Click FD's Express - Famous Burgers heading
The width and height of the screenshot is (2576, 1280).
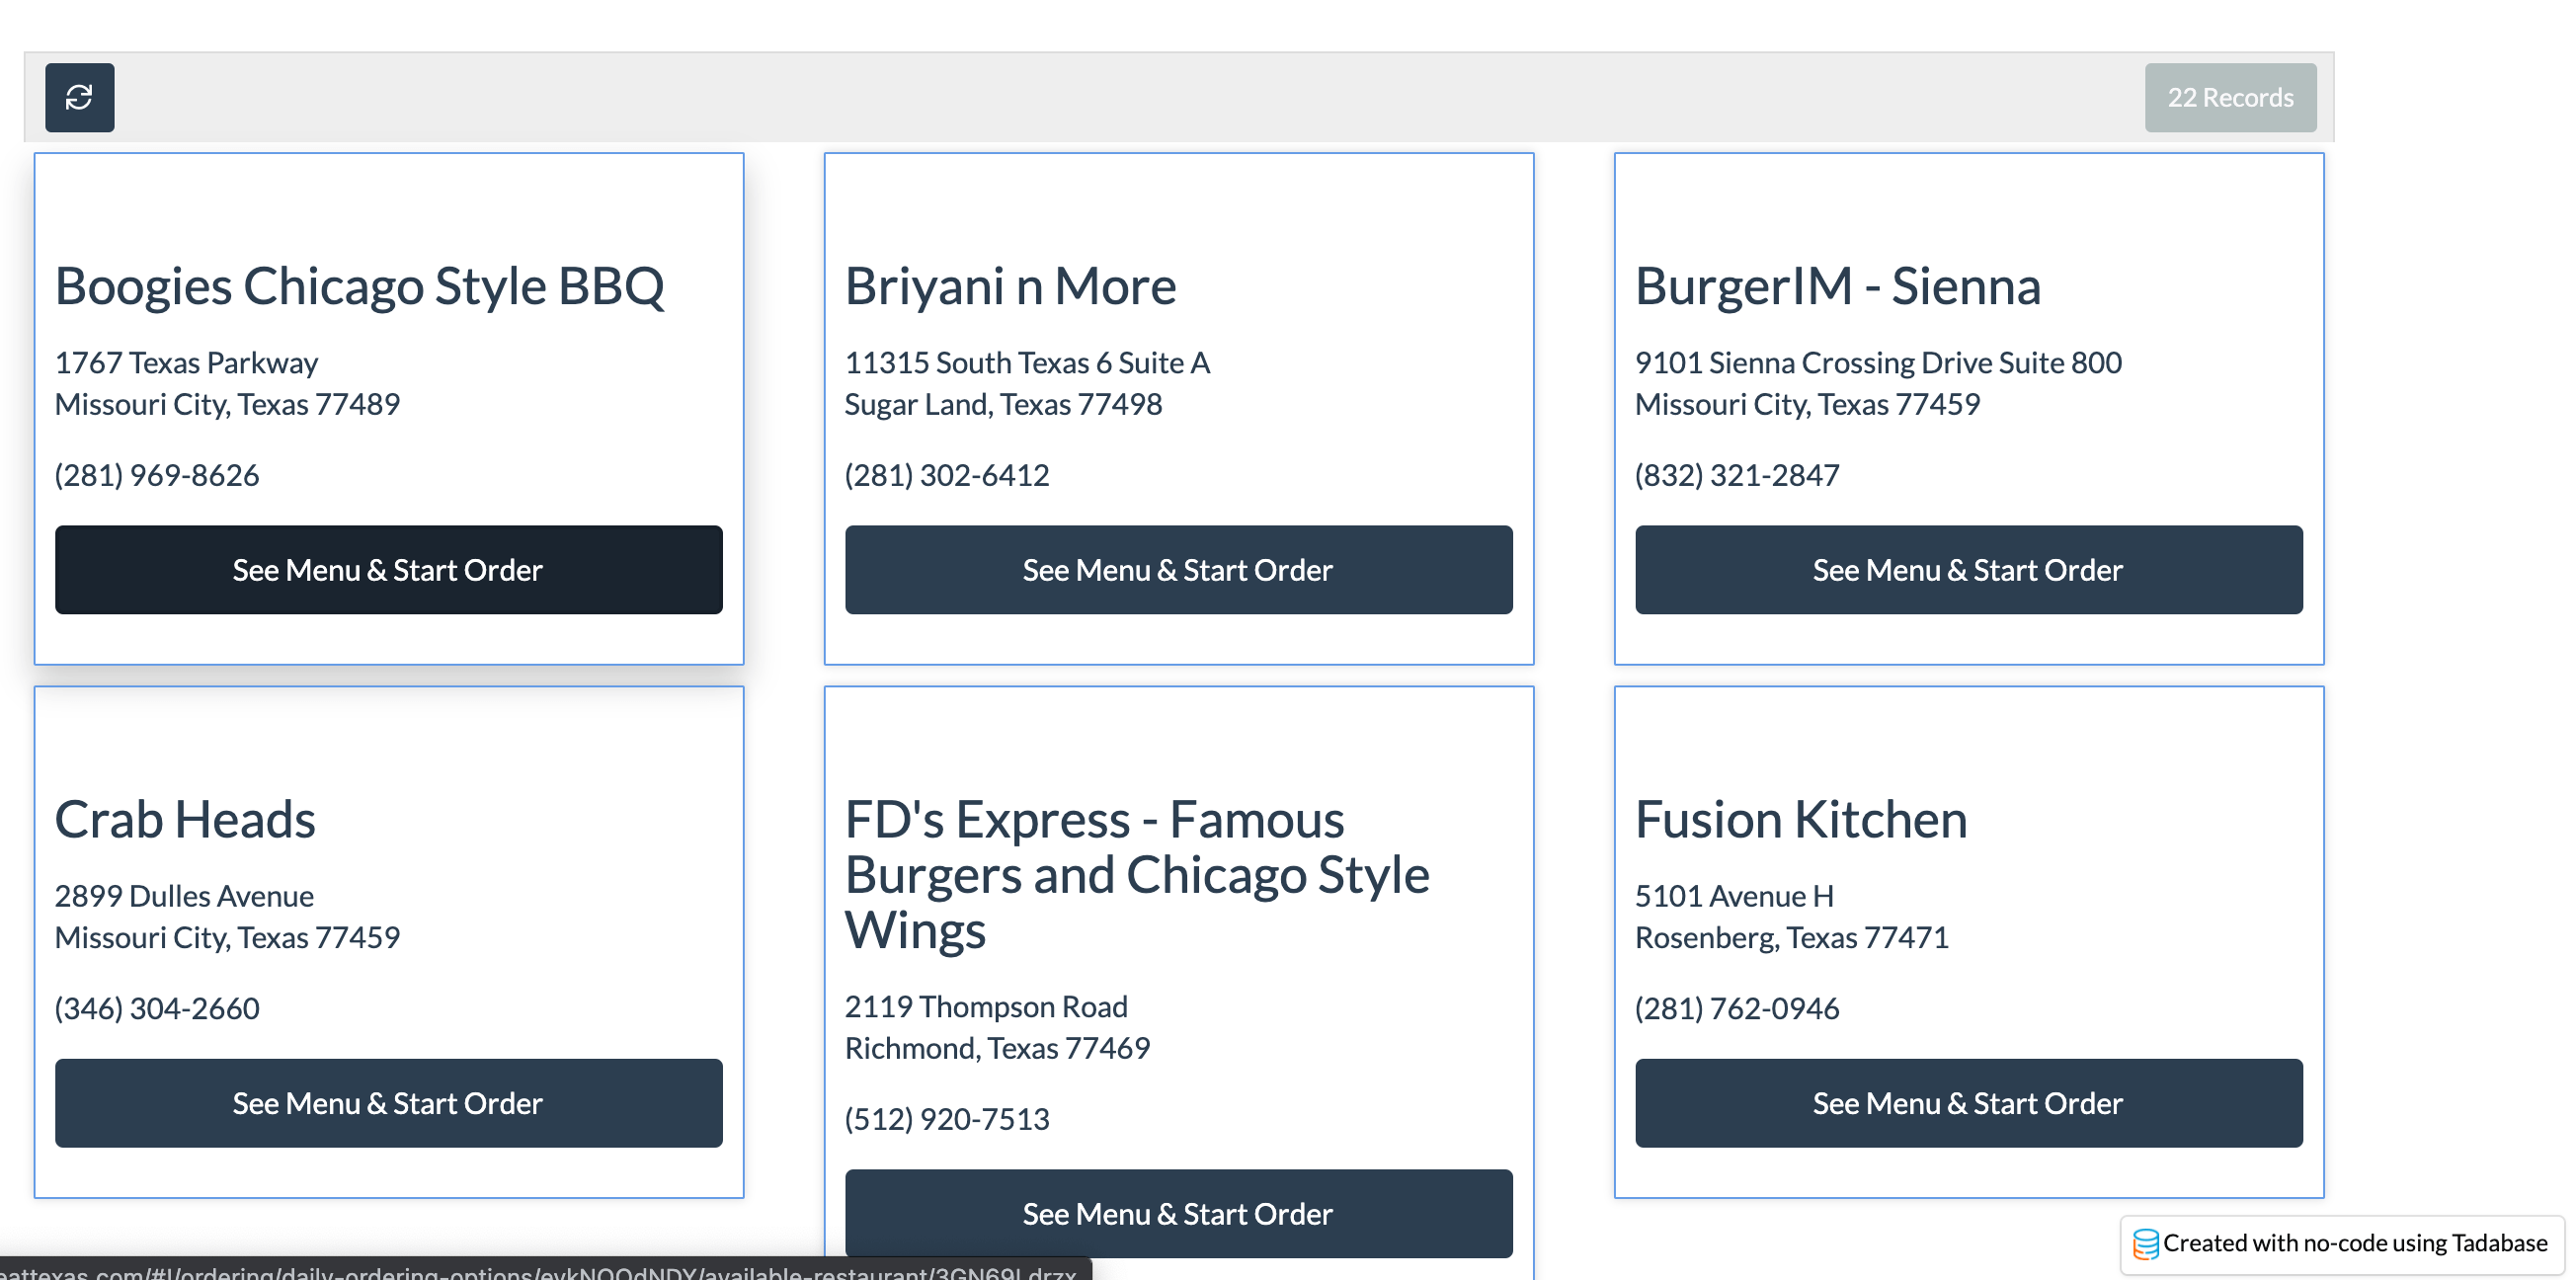click(1137, 875)
